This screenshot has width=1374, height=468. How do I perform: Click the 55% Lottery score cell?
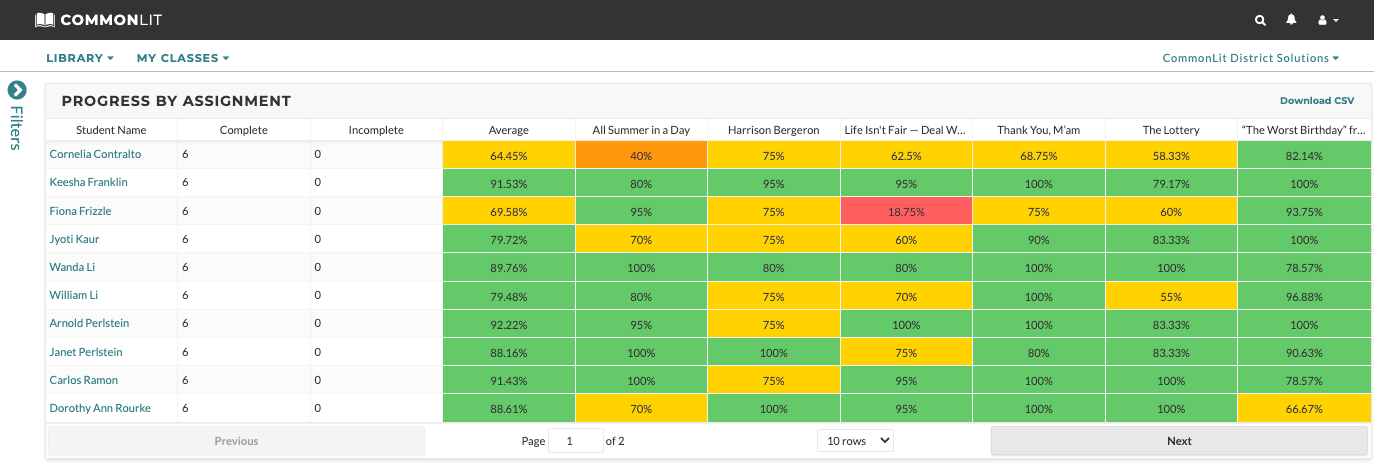point(1171,296)
